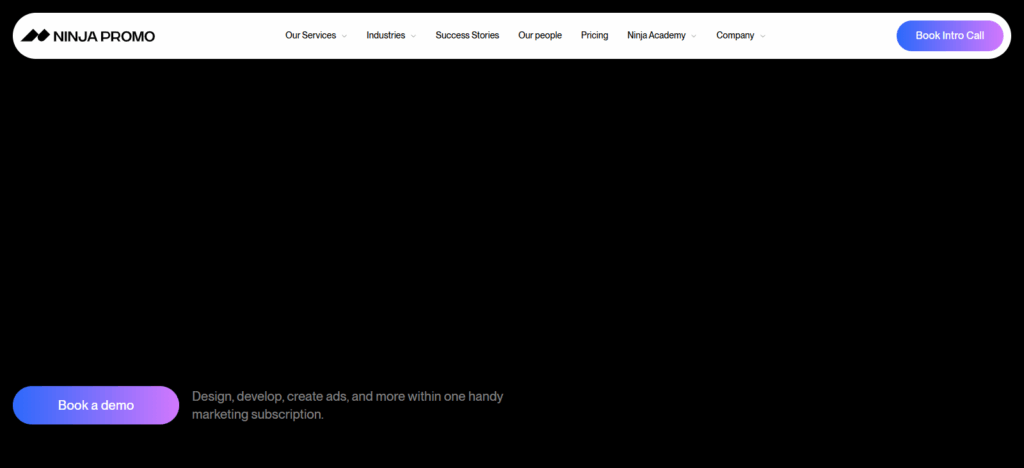Open the Industries menu item
1024x468 pixels.
[x=385, y=36]
